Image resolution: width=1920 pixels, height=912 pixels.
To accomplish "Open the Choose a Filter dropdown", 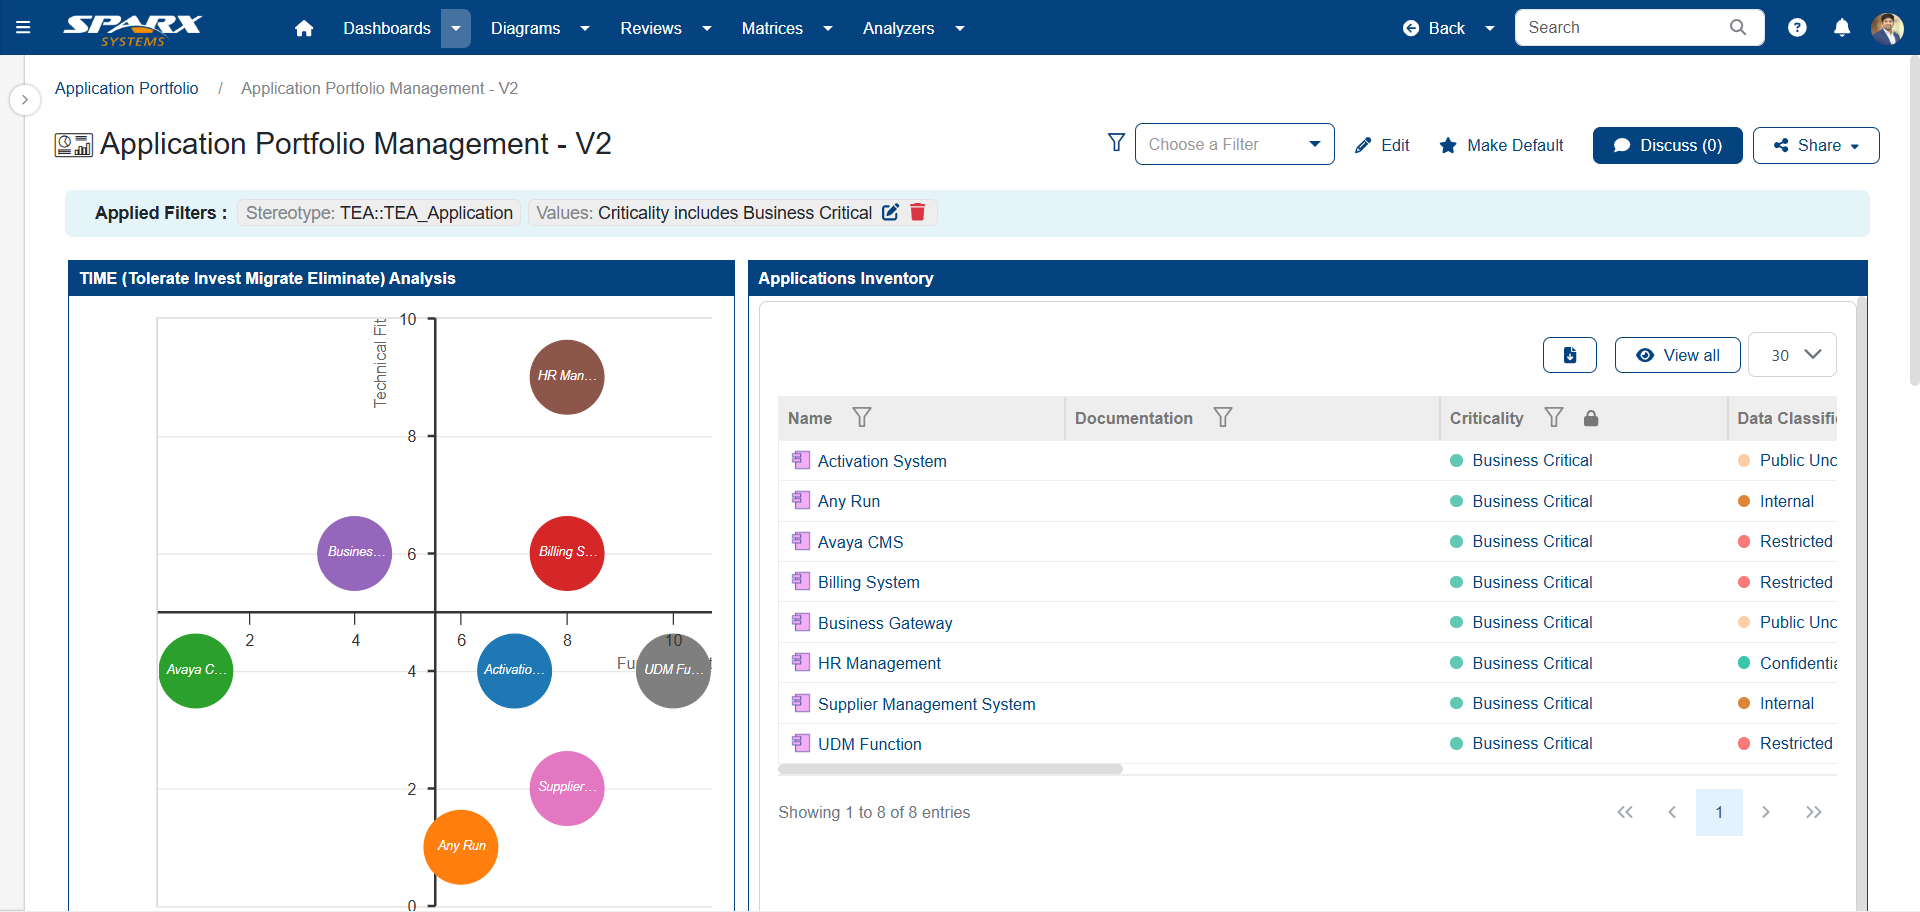I will 1234,145.
